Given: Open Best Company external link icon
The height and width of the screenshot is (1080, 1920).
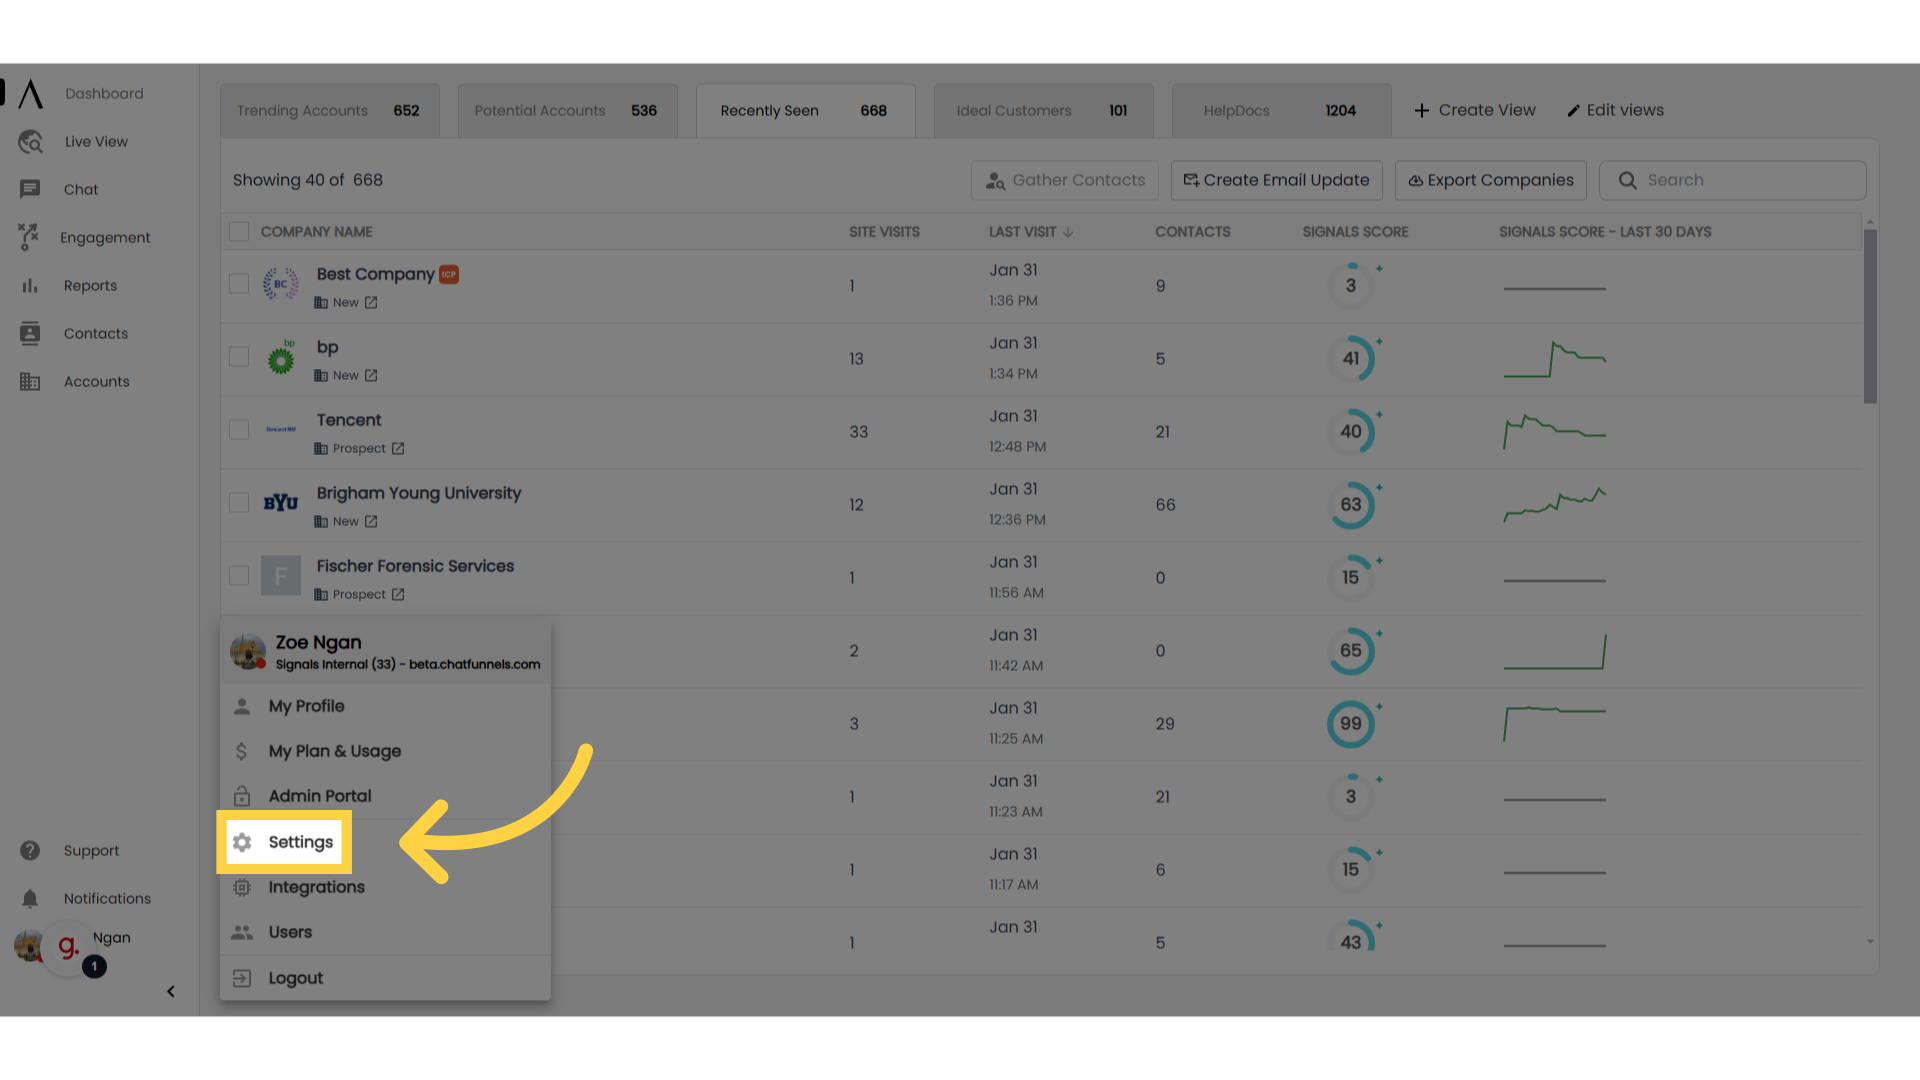Looking at the screenshot, I should coord(371,303).
